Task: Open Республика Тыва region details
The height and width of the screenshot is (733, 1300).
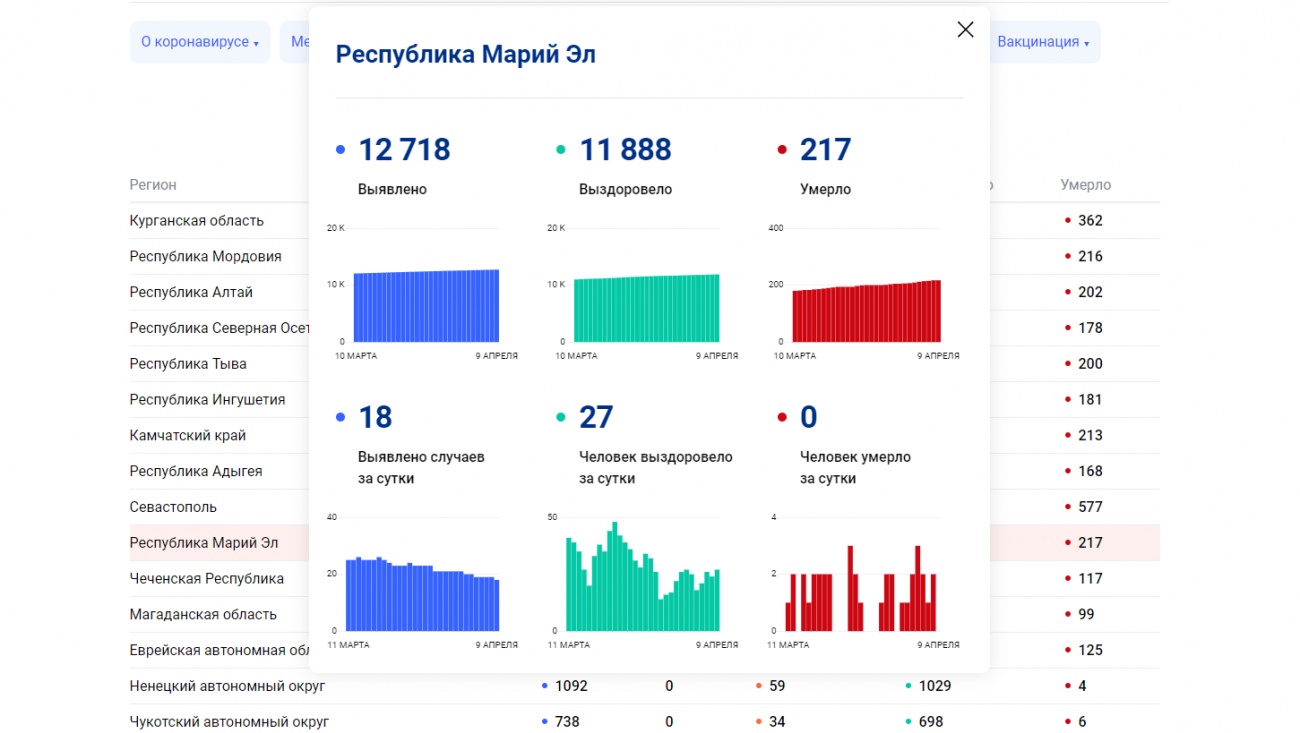Action: coord(188,364)
